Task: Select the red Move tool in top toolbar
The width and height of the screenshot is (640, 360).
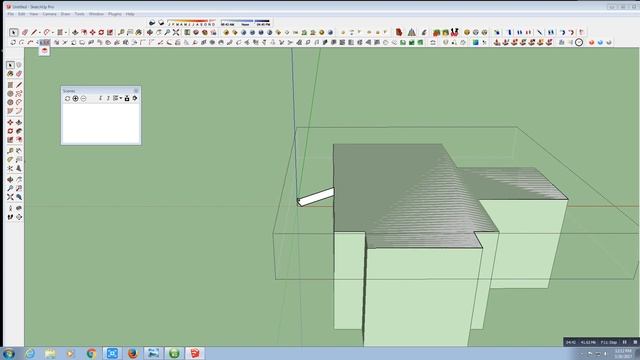Action: (93, 32)
